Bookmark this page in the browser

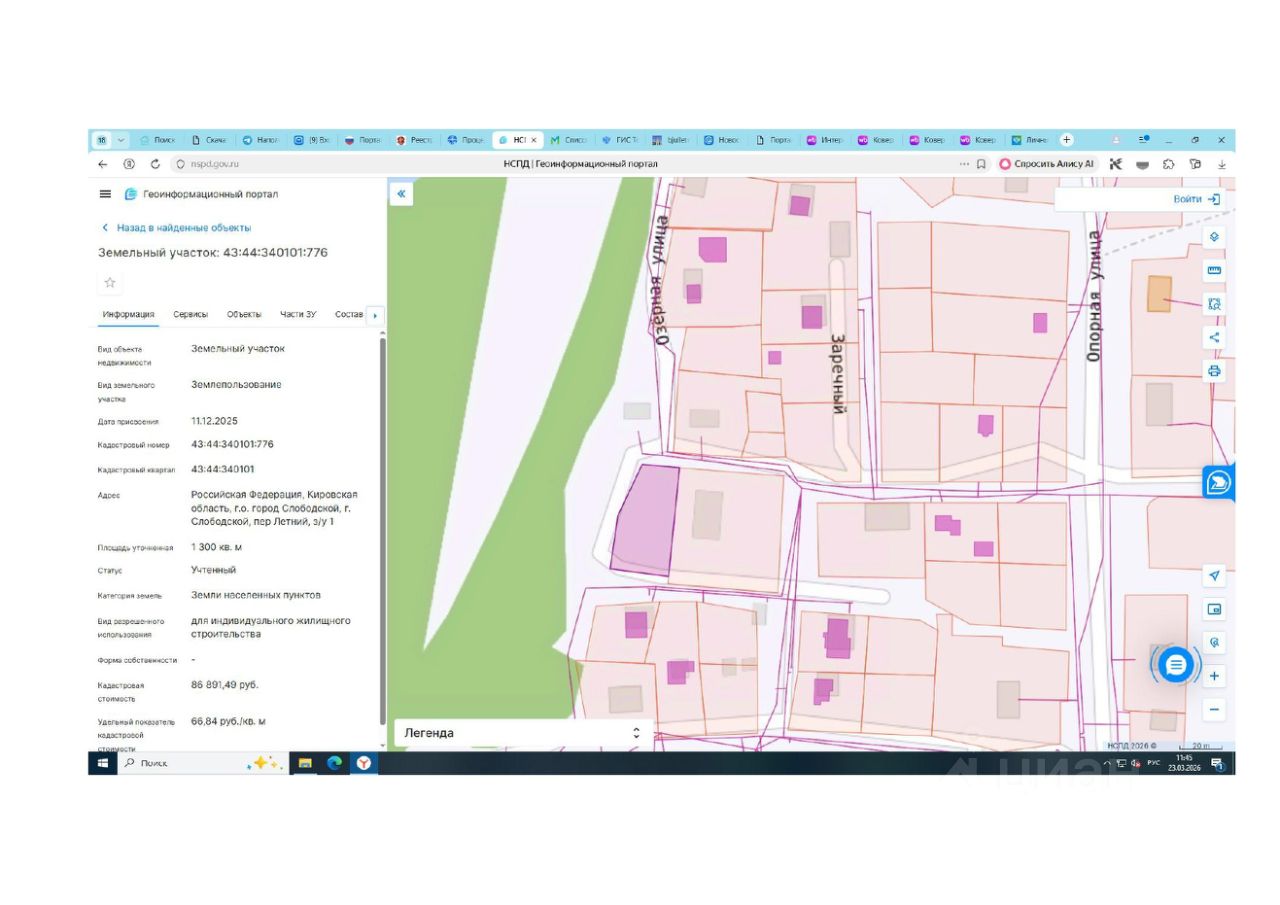click(981, 164)
